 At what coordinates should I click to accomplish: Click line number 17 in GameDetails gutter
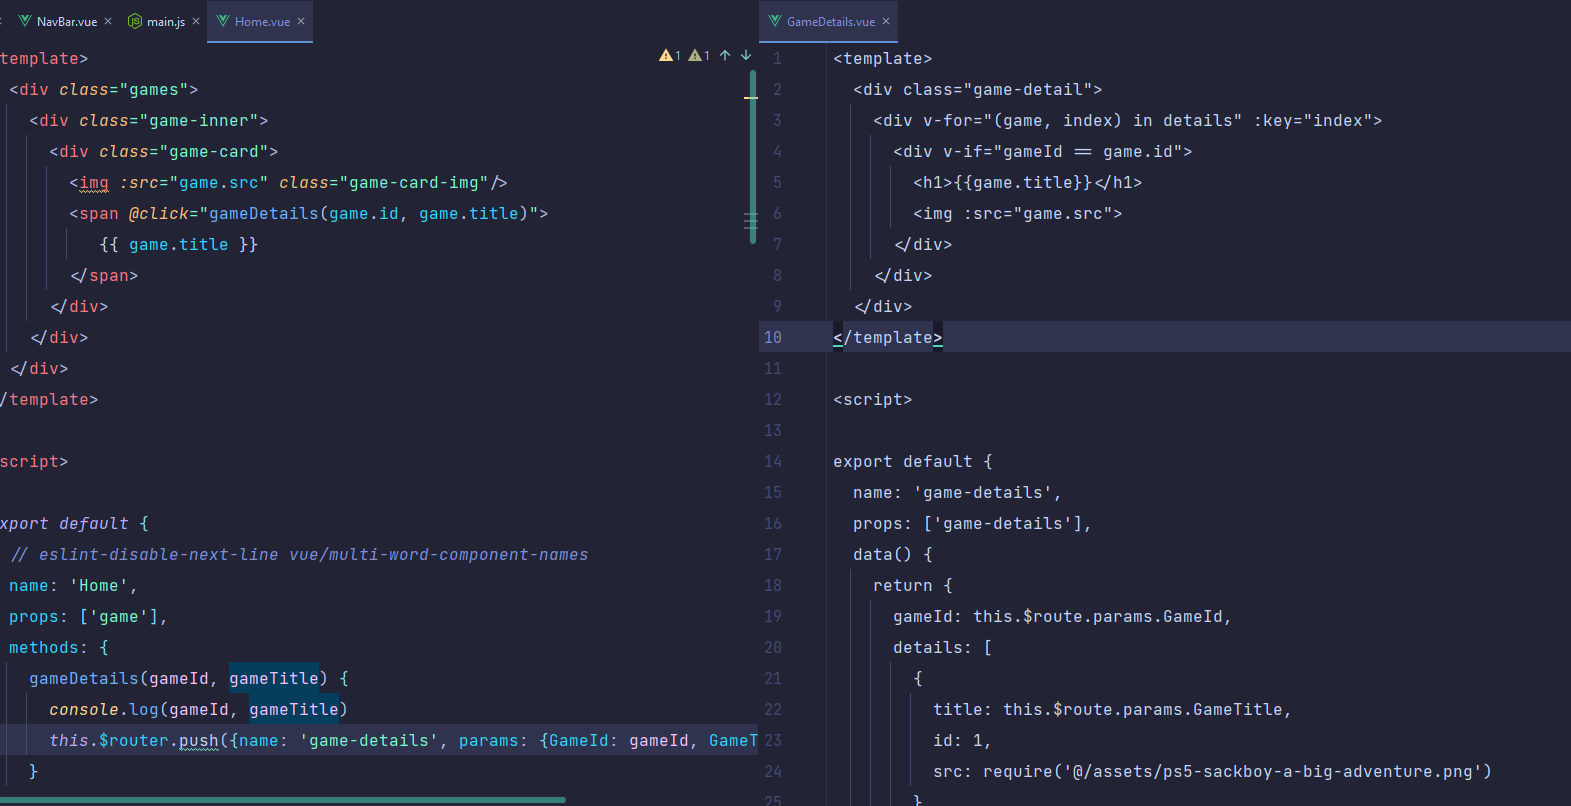773,555
